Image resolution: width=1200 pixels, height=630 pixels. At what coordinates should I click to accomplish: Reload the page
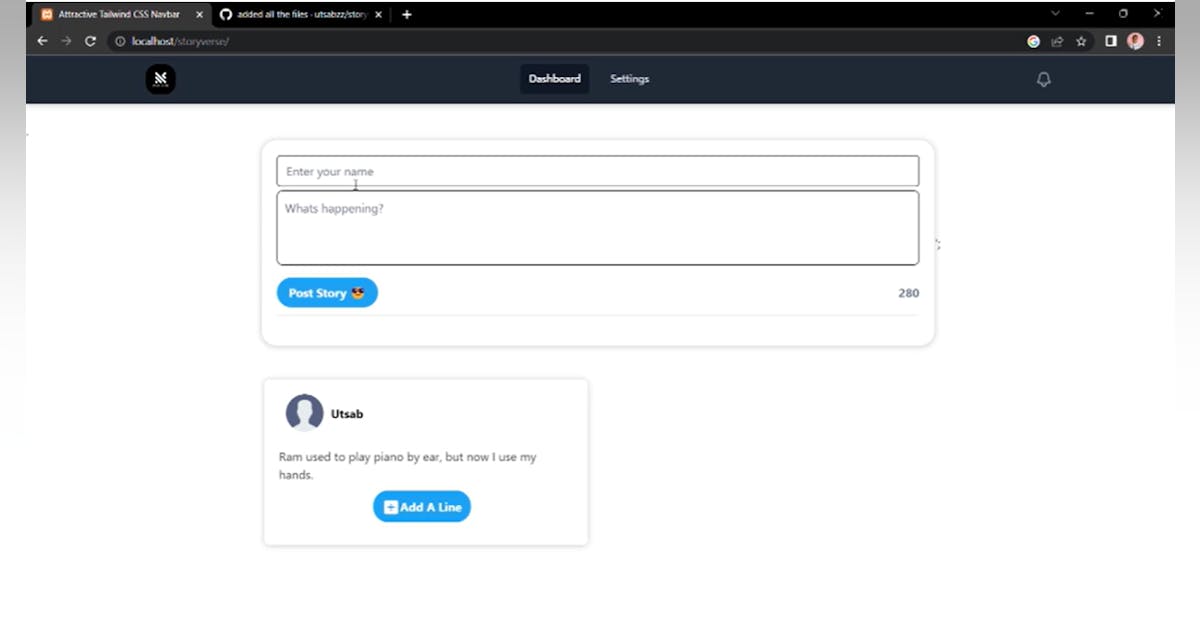coord(90,41)
